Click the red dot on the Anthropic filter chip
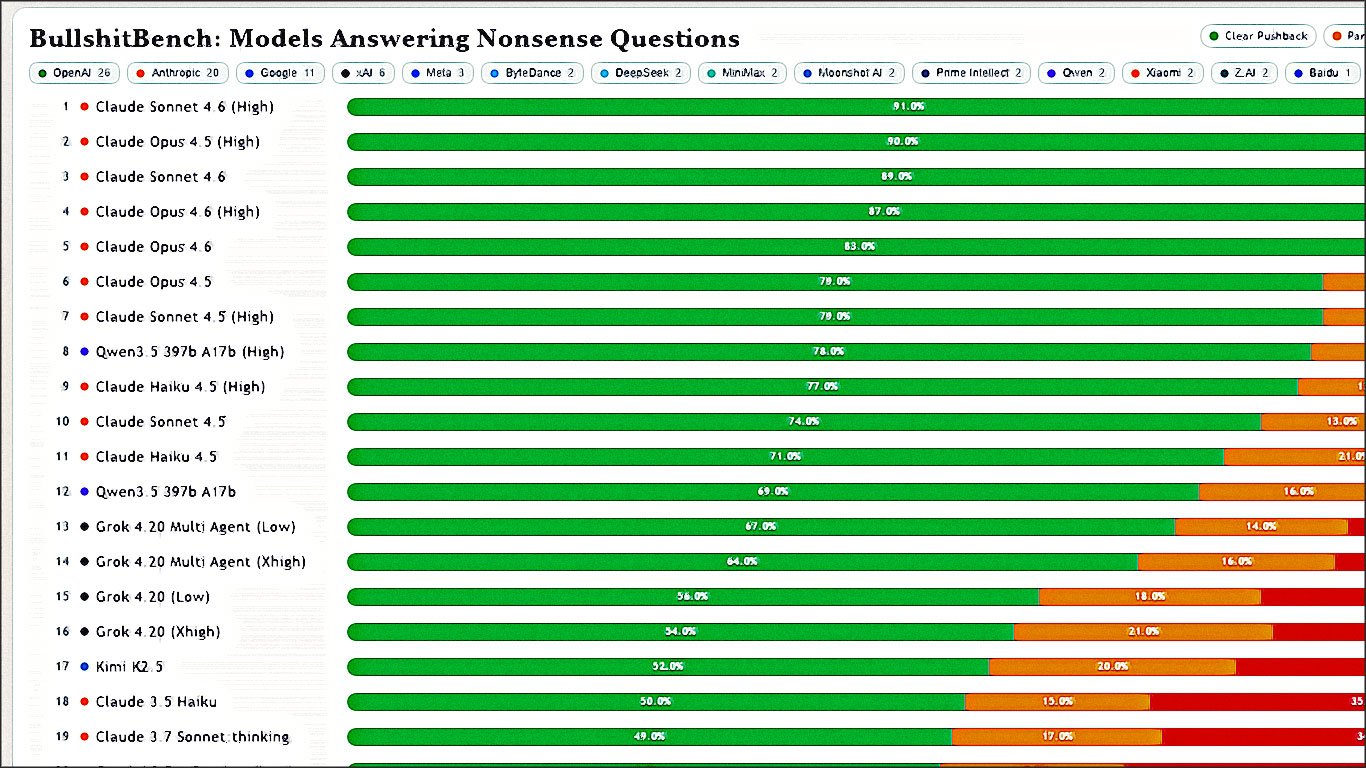The width and height of the screenshot is (1366, 768). click(x=143, y=72)
